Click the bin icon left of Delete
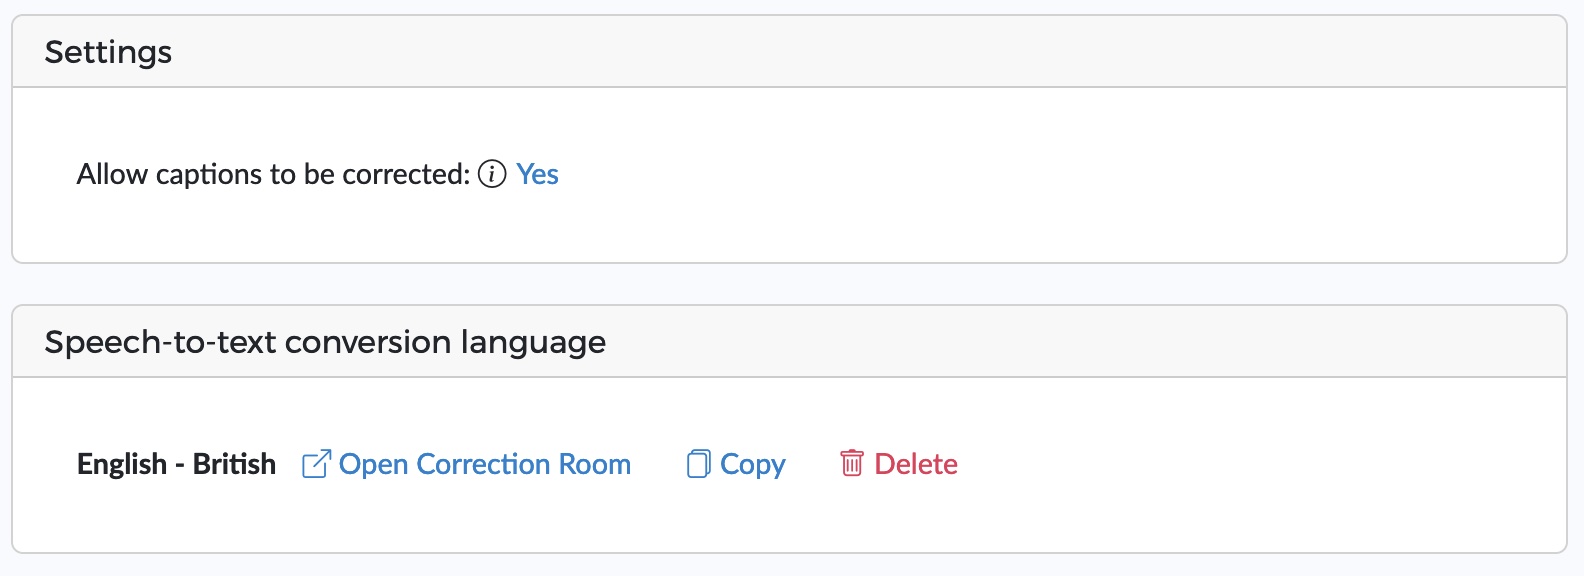 (x=852, y=463)
